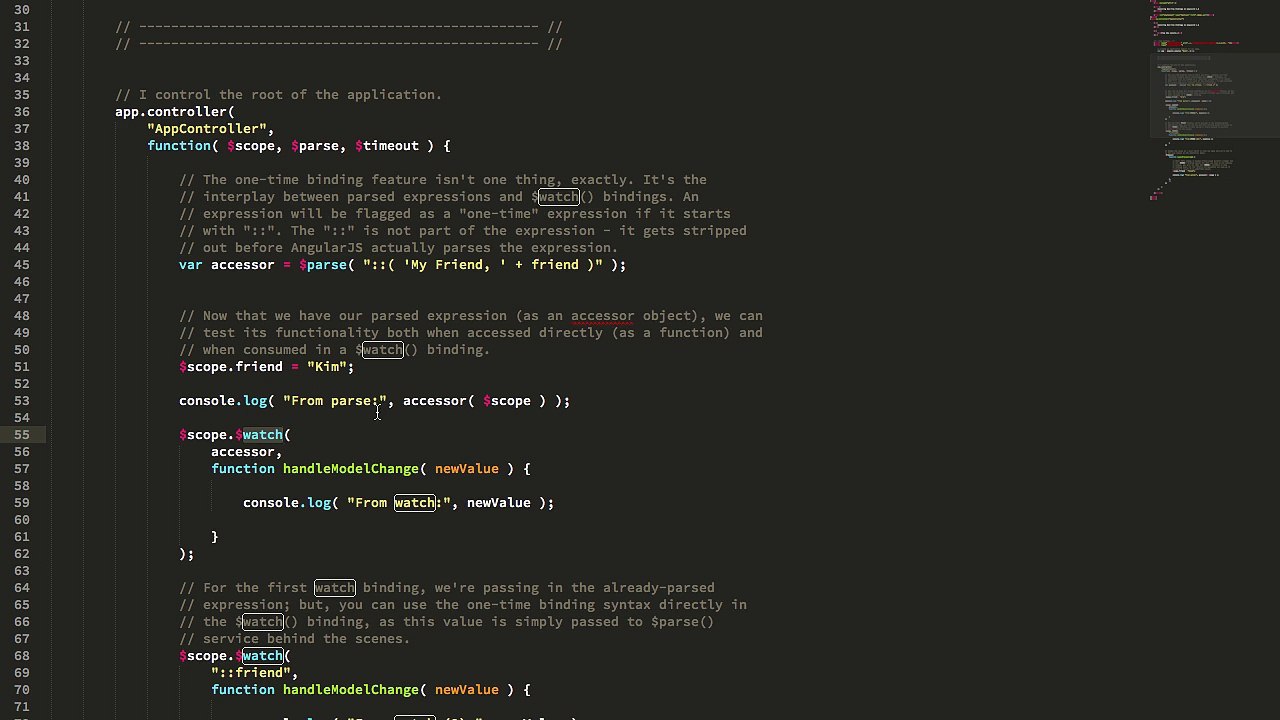Click the "AppController" string
Image resolution: width=1280 pixels, height=720 pixels.
pos(207,129)
